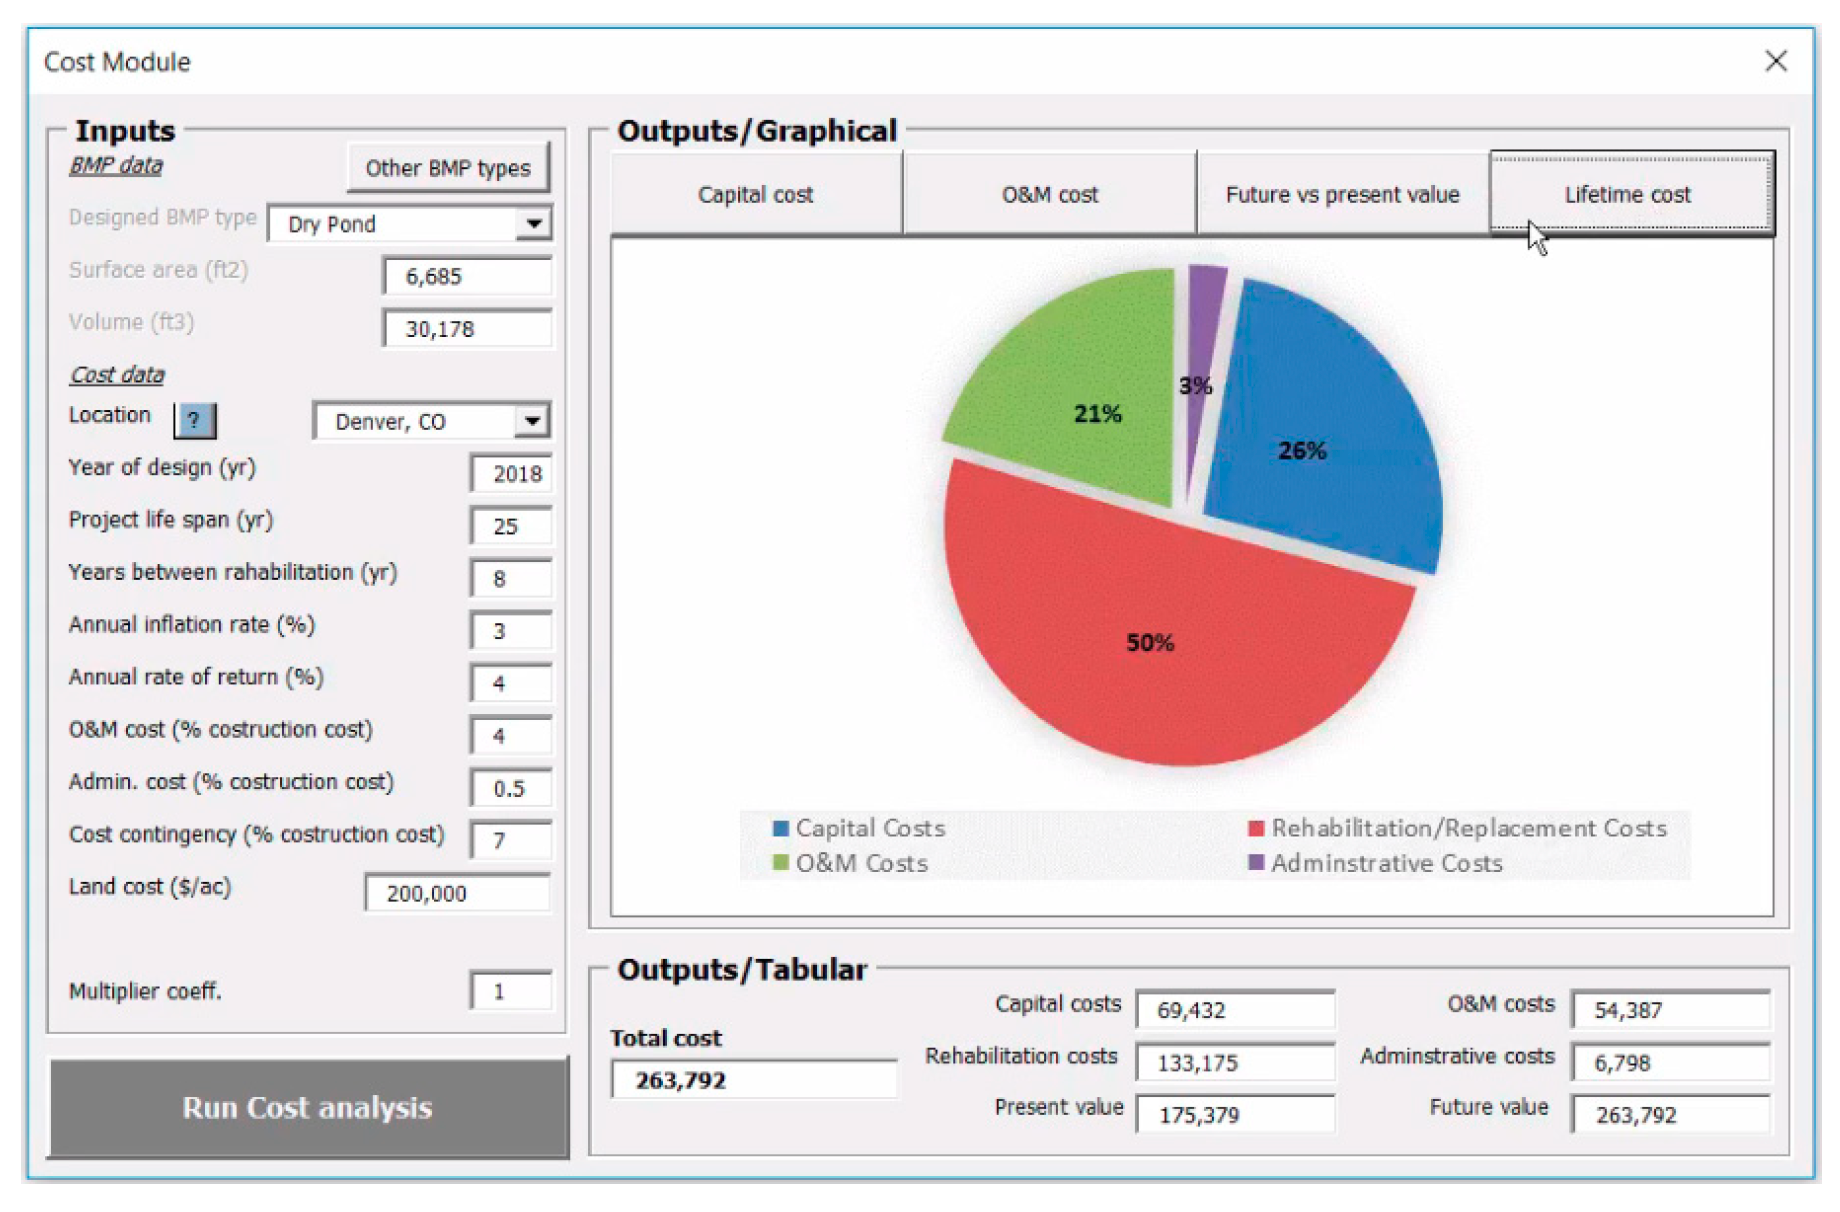1840x1212 pixels.
Task: Click the Volume (ft3) input field
Action: pos(467,328)
